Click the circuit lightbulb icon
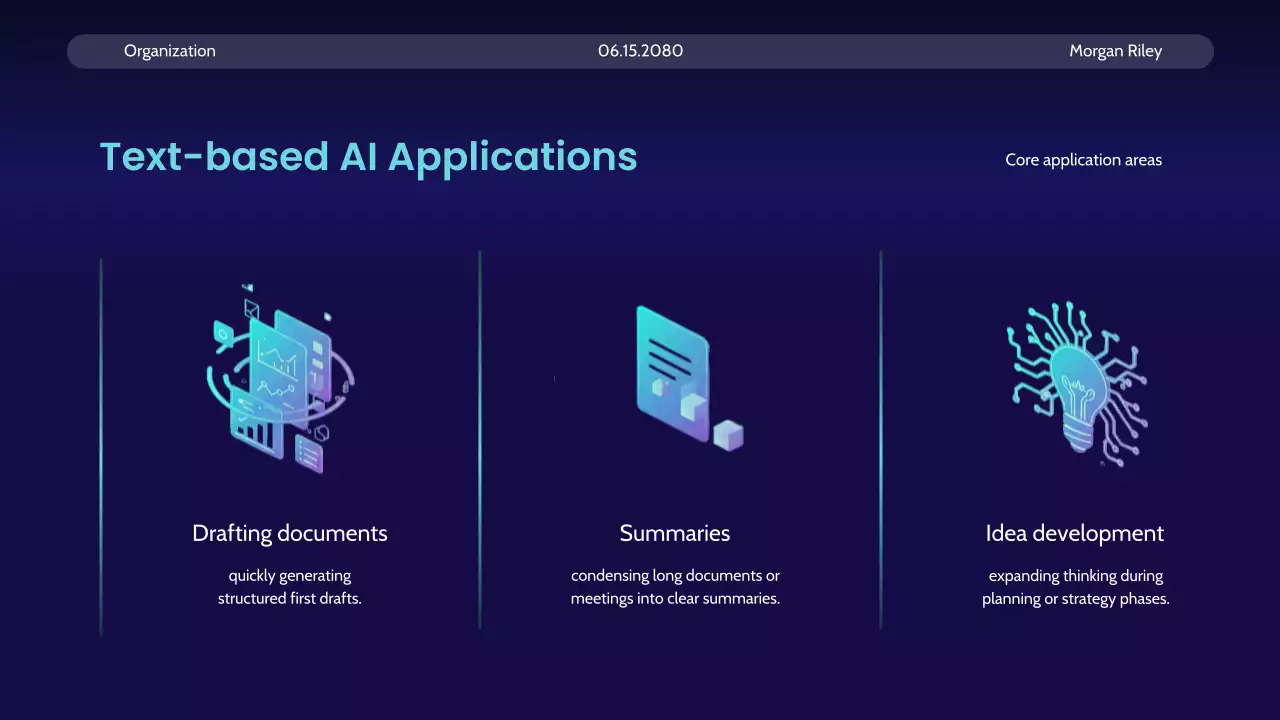Screen dimensions: 1280x720 pyautogui.click(x=1078, y=382)
